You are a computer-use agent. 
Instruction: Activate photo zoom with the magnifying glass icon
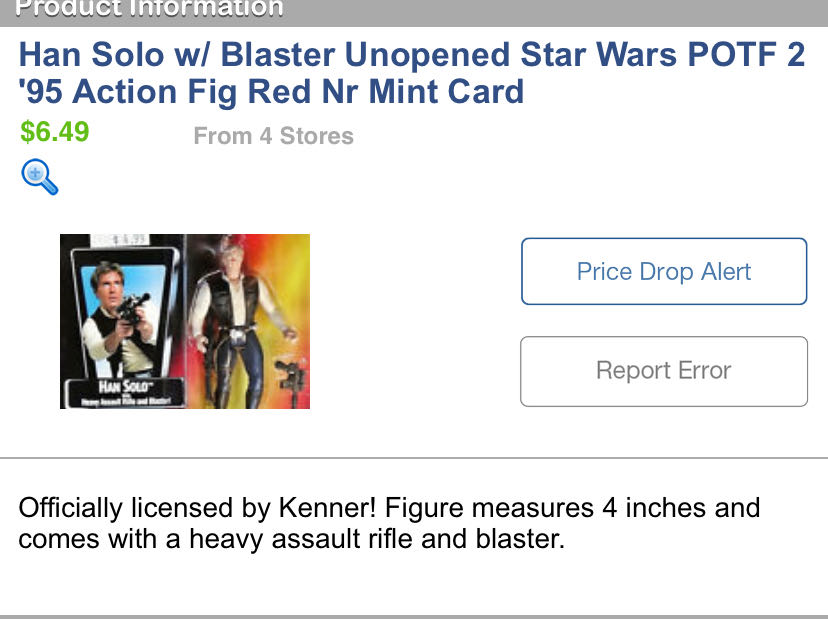(x=38, y=177)
